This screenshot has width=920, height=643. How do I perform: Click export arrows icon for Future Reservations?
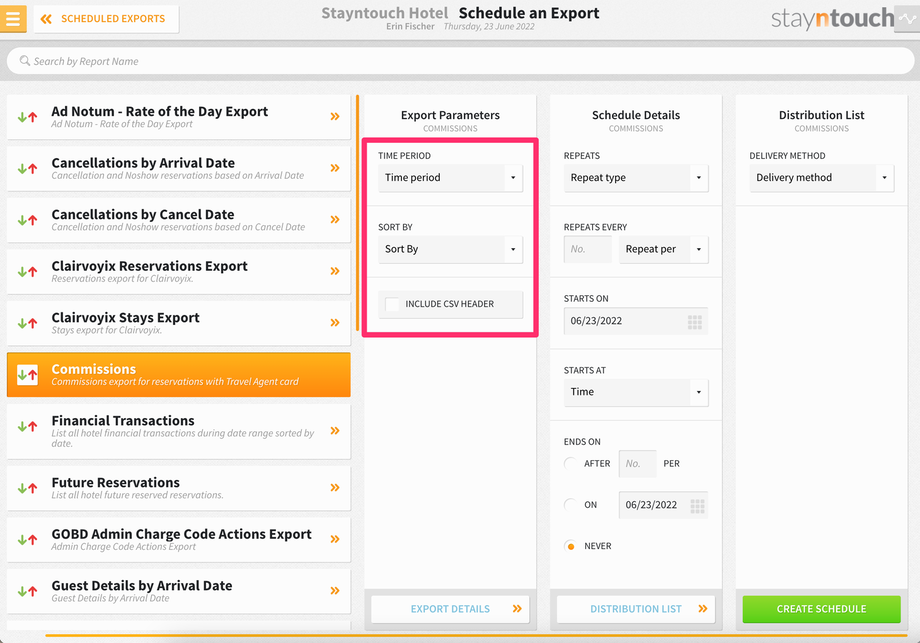click(28, 488)
